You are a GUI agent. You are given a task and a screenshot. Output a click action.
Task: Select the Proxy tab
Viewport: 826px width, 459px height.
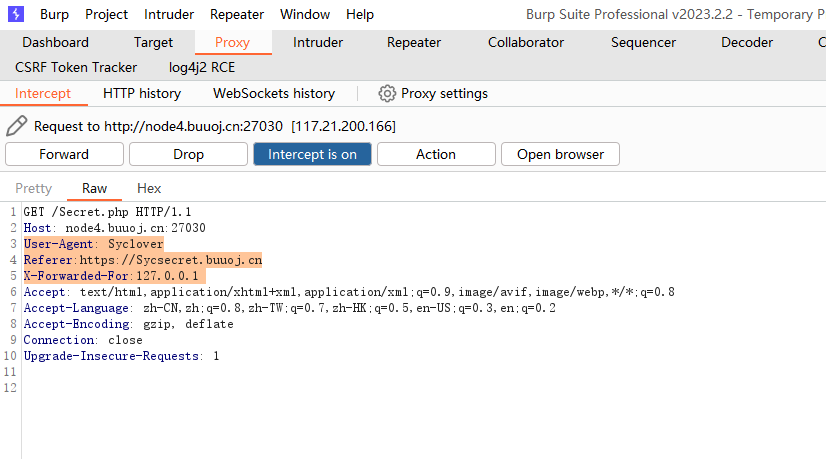click(232, 42)
